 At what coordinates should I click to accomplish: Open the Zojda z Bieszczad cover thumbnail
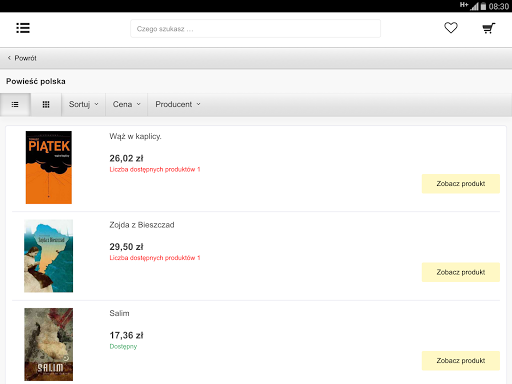coord(49,256)
